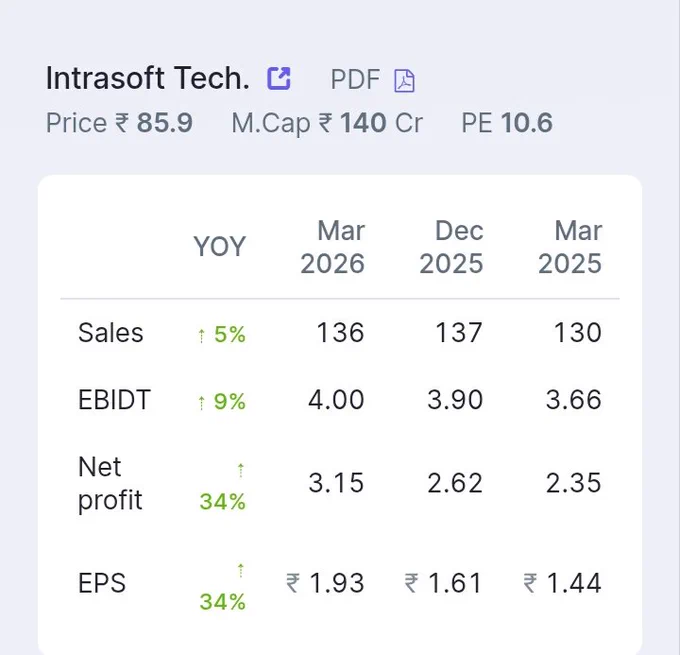Click the Sales row label
The height and width of the screenshot is (655, 680).
point(111,333)
